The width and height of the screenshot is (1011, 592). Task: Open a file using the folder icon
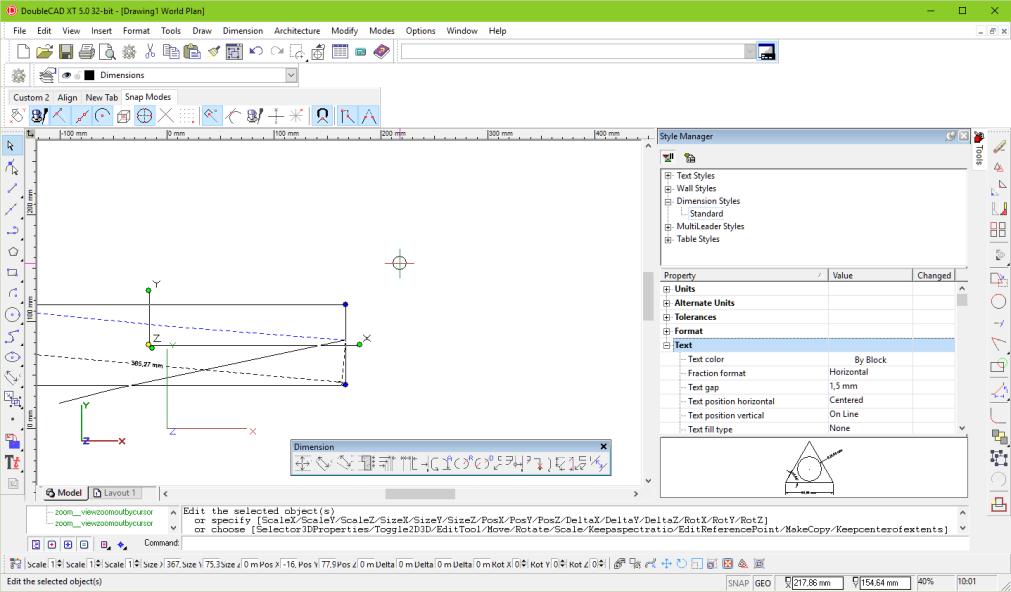tap(44, 52)
